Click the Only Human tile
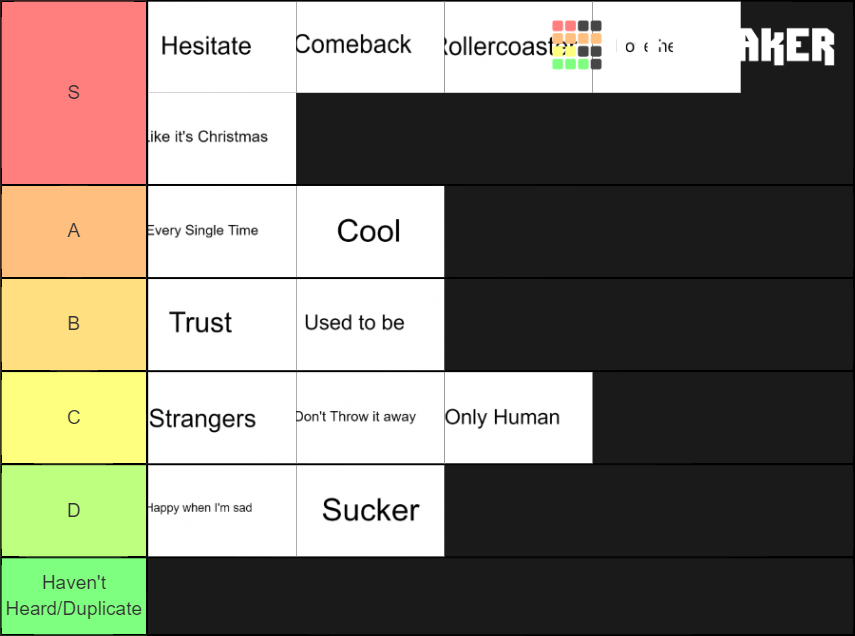Image resolution: width=855 pixels, height=636 pixels. tap(518, 418)
